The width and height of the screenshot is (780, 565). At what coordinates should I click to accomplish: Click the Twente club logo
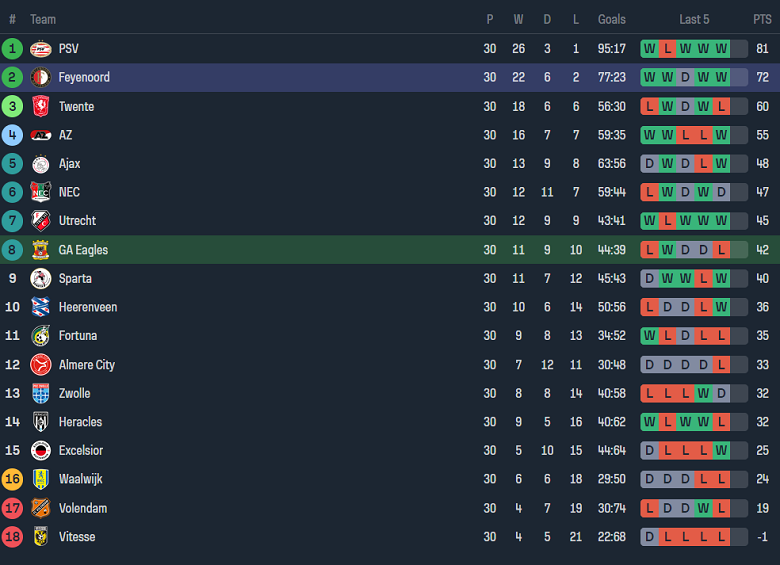[40, 106]
